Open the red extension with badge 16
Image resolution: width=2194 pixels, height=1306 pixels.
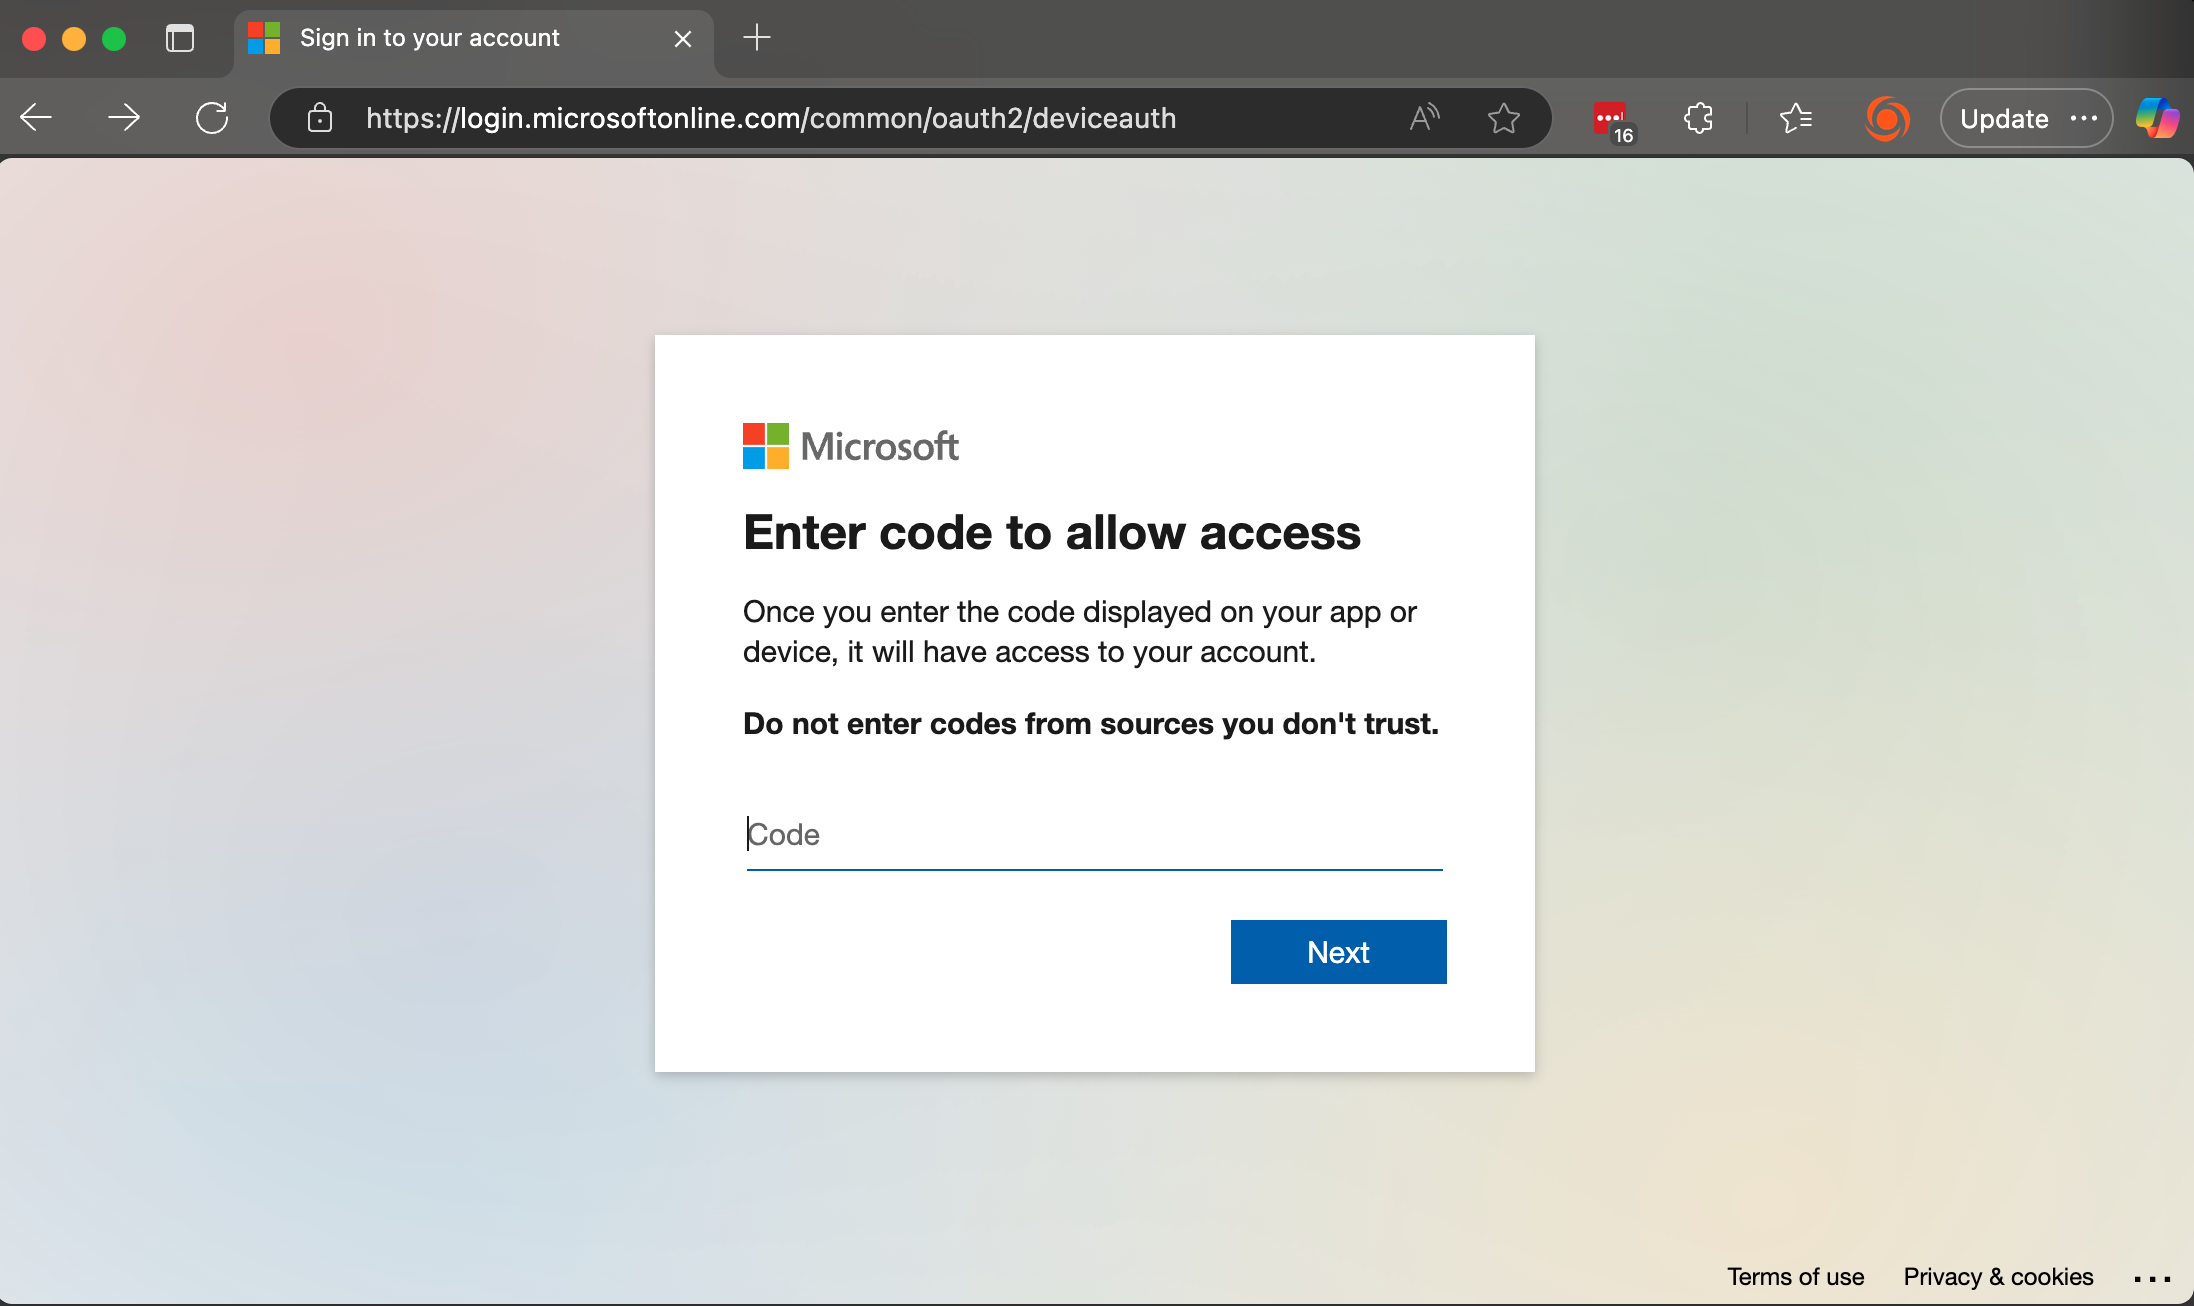coord(1612,120)
